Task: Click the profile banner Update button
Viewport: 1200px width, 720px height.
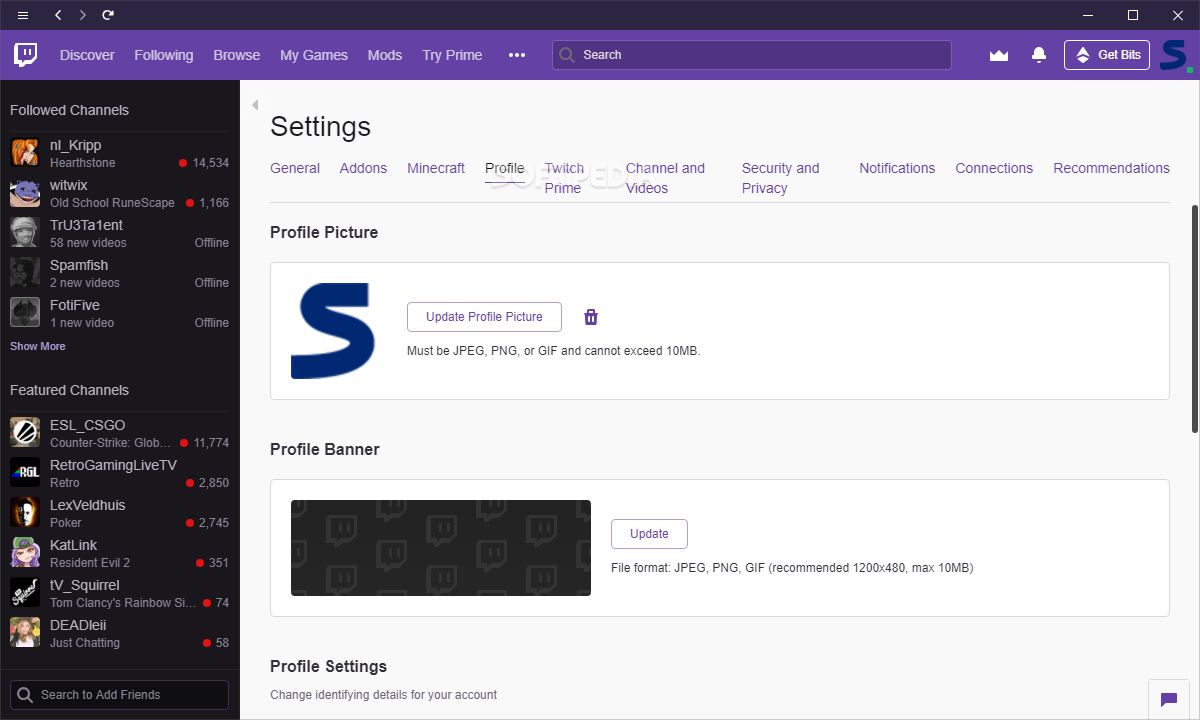Action: [649, 534]
